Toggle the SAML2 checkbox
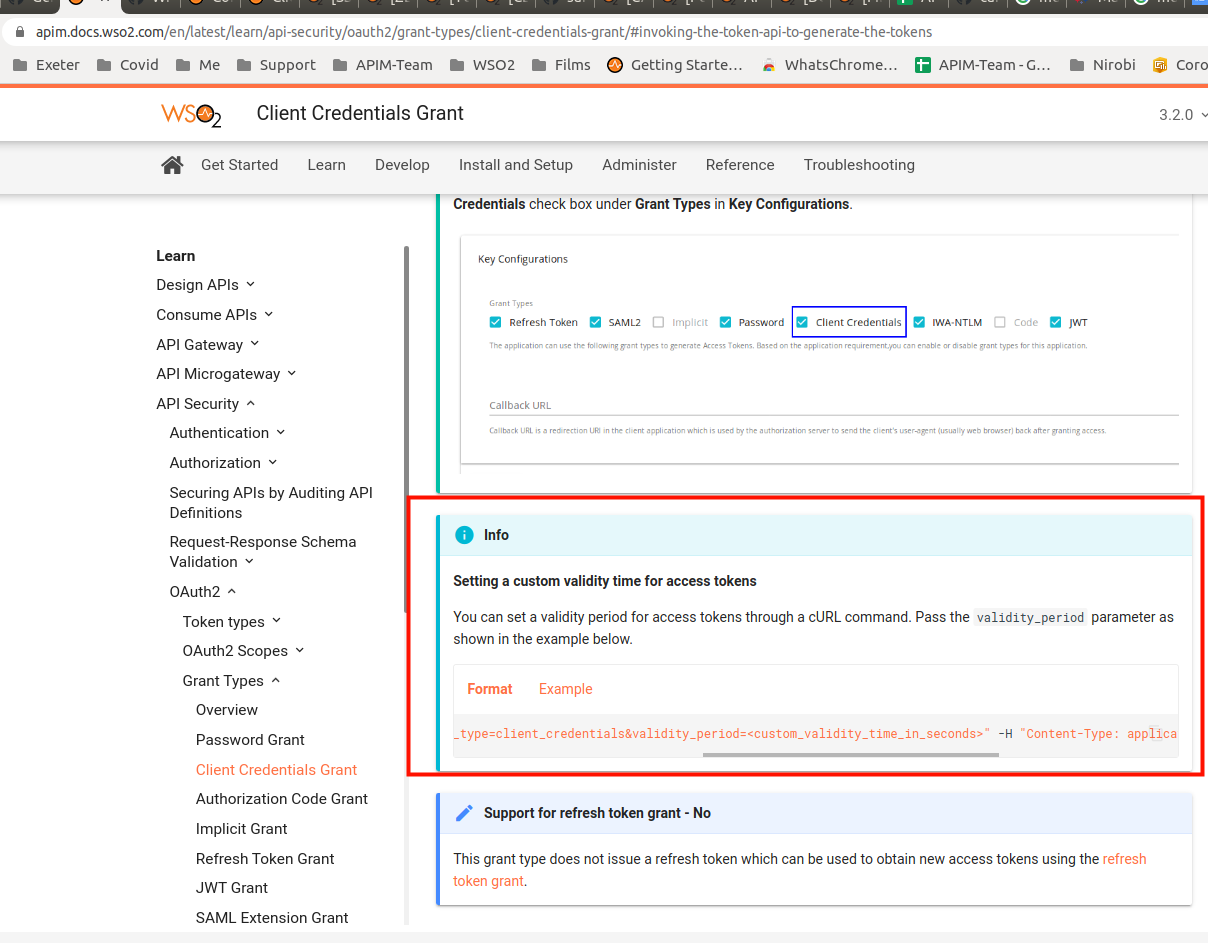The image size is (1208, 943). point(595,322)
